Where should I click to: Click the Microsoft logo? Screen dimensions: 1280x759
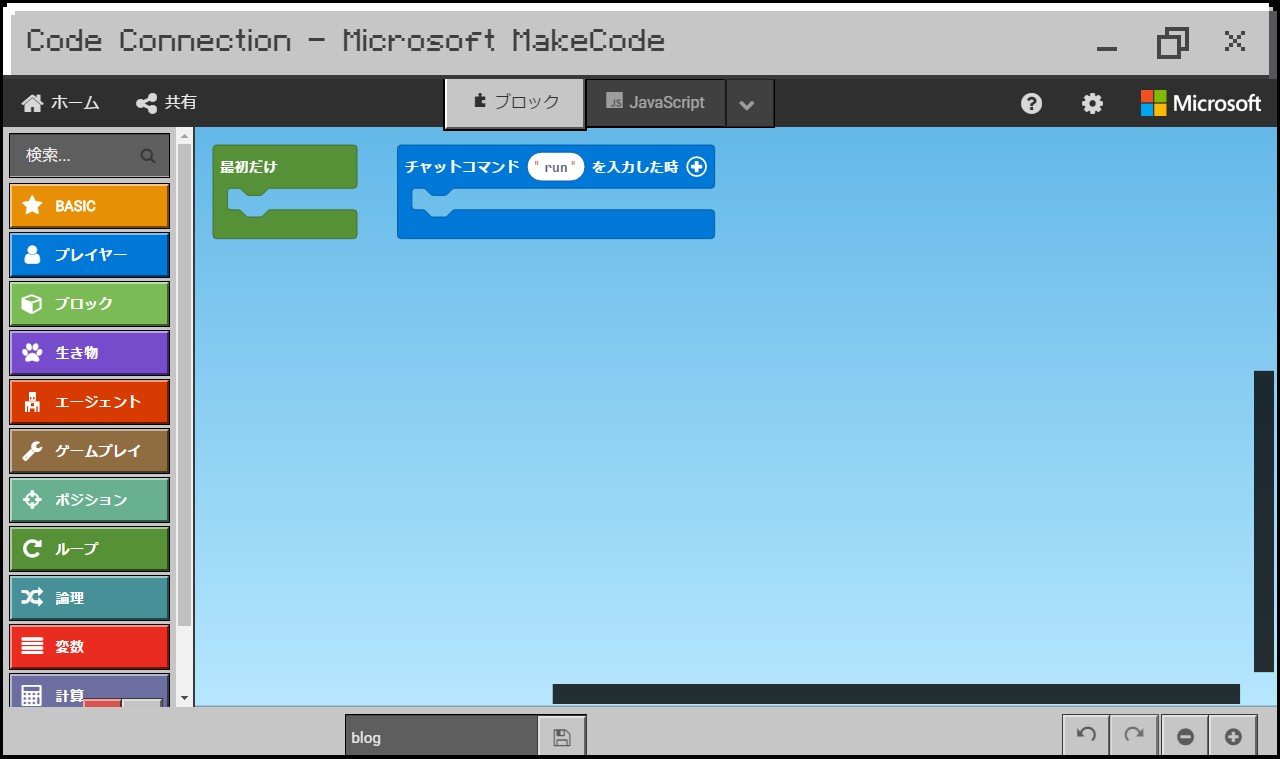click(x=1201, y=103)
